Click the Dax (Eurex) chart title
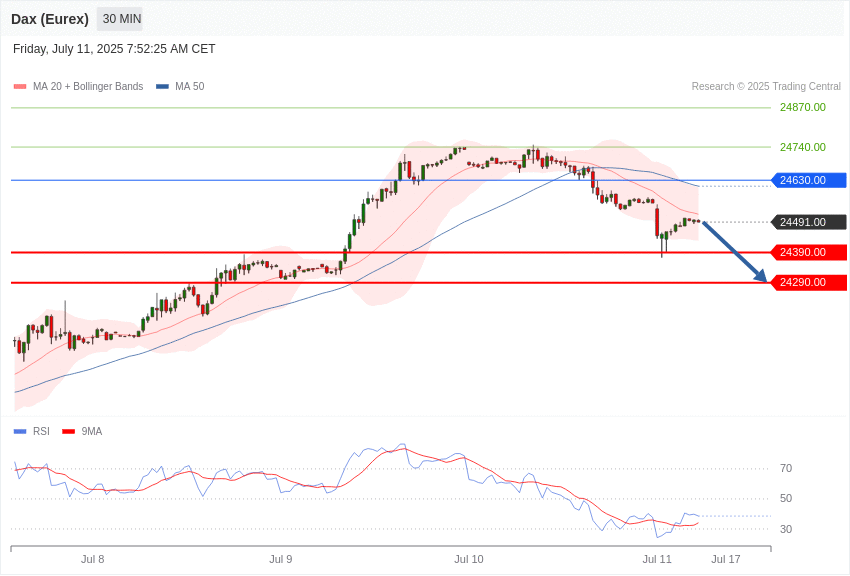 pos(50,19)
